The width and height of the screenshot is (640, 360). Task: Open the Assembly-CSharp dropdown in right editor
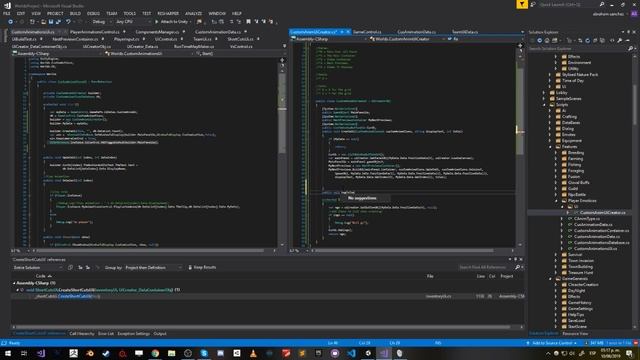(329, 39)
